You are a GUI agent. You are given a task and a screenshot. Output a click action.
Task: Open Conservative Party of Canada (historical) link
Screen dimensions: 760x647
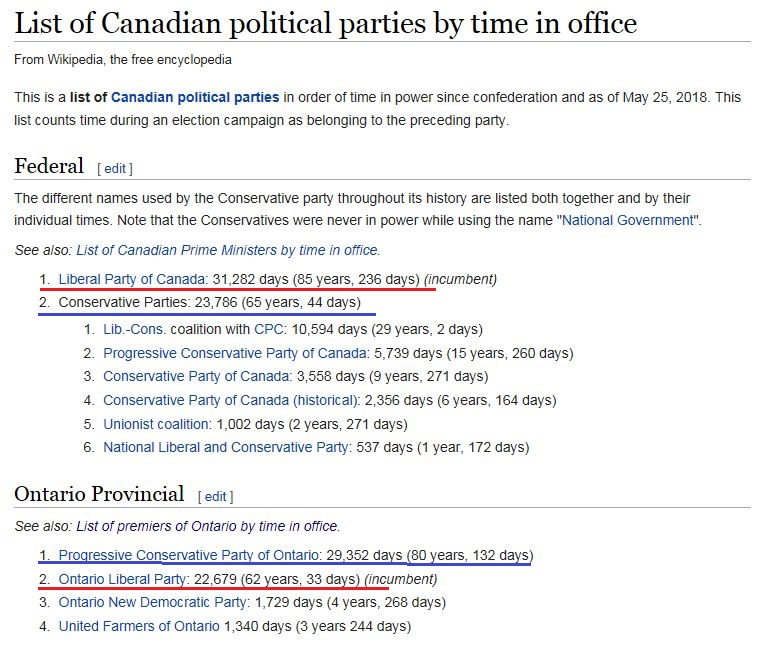[230, 400]
